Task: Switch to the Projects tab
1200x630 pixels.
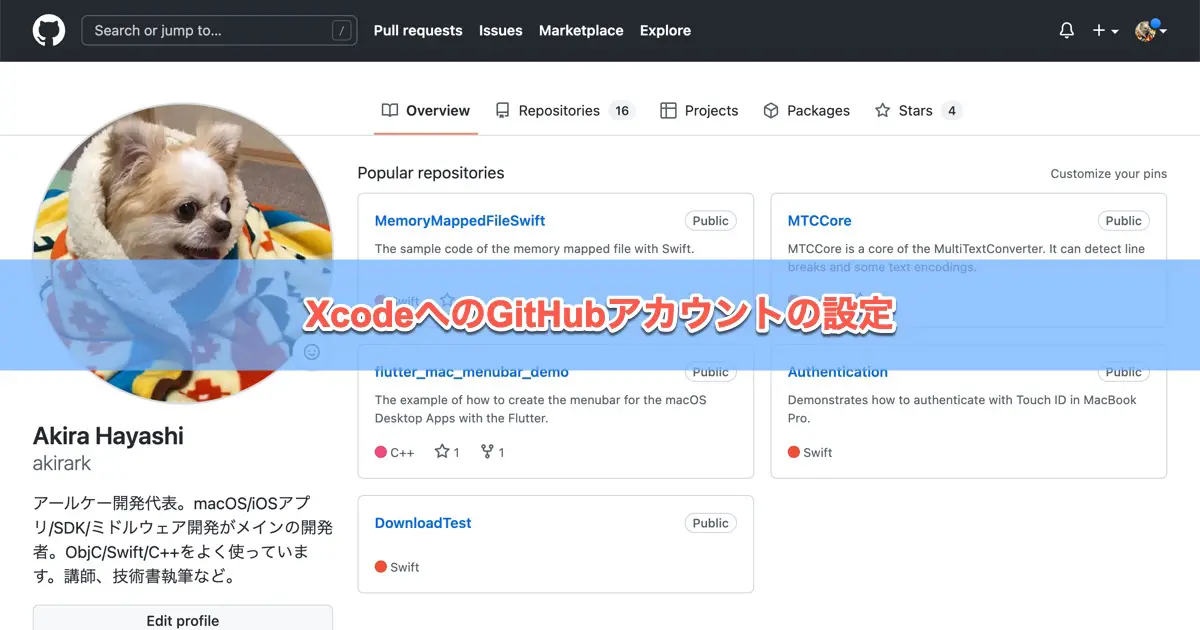Action: (699, 111)
